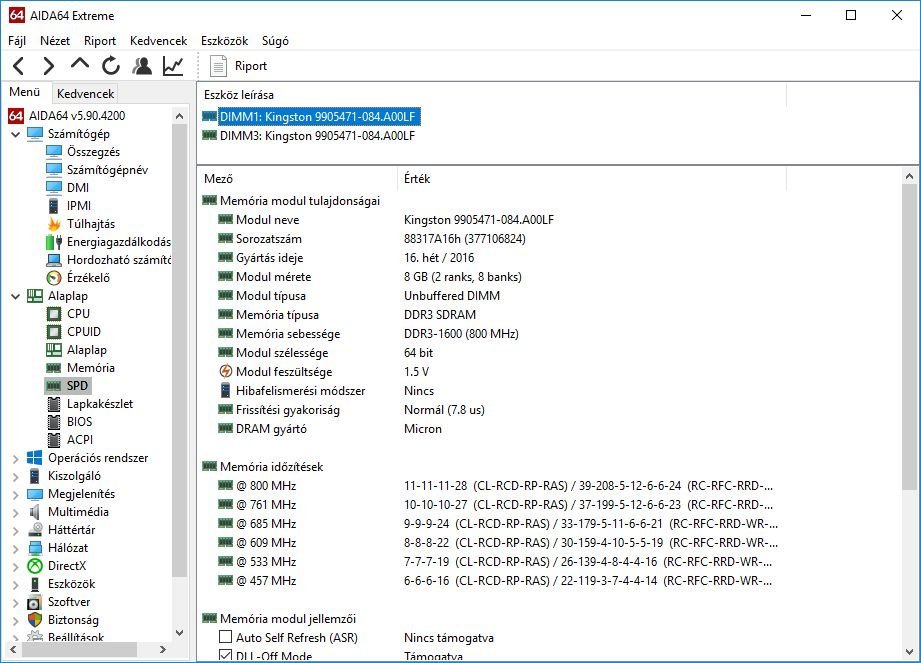Viewport: 921px width, 663px height.
Task: Click the BIOS chip icon
Action: point(54,422)
